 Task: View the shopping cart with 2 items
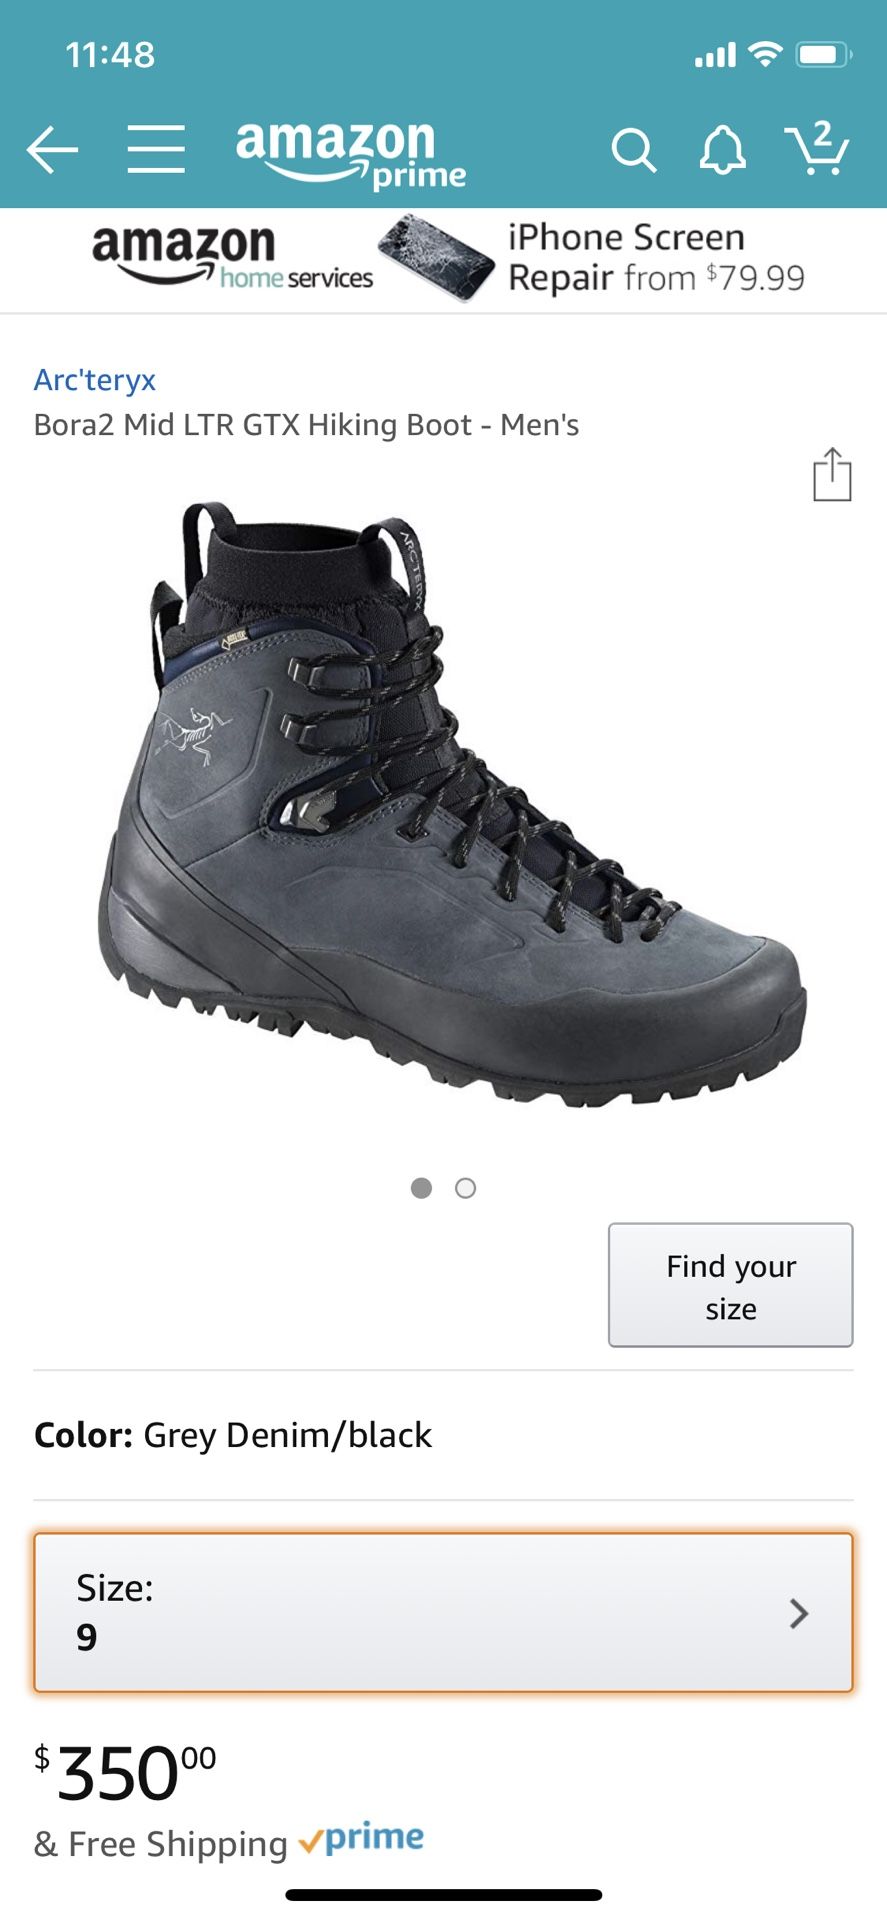(817, 149)
